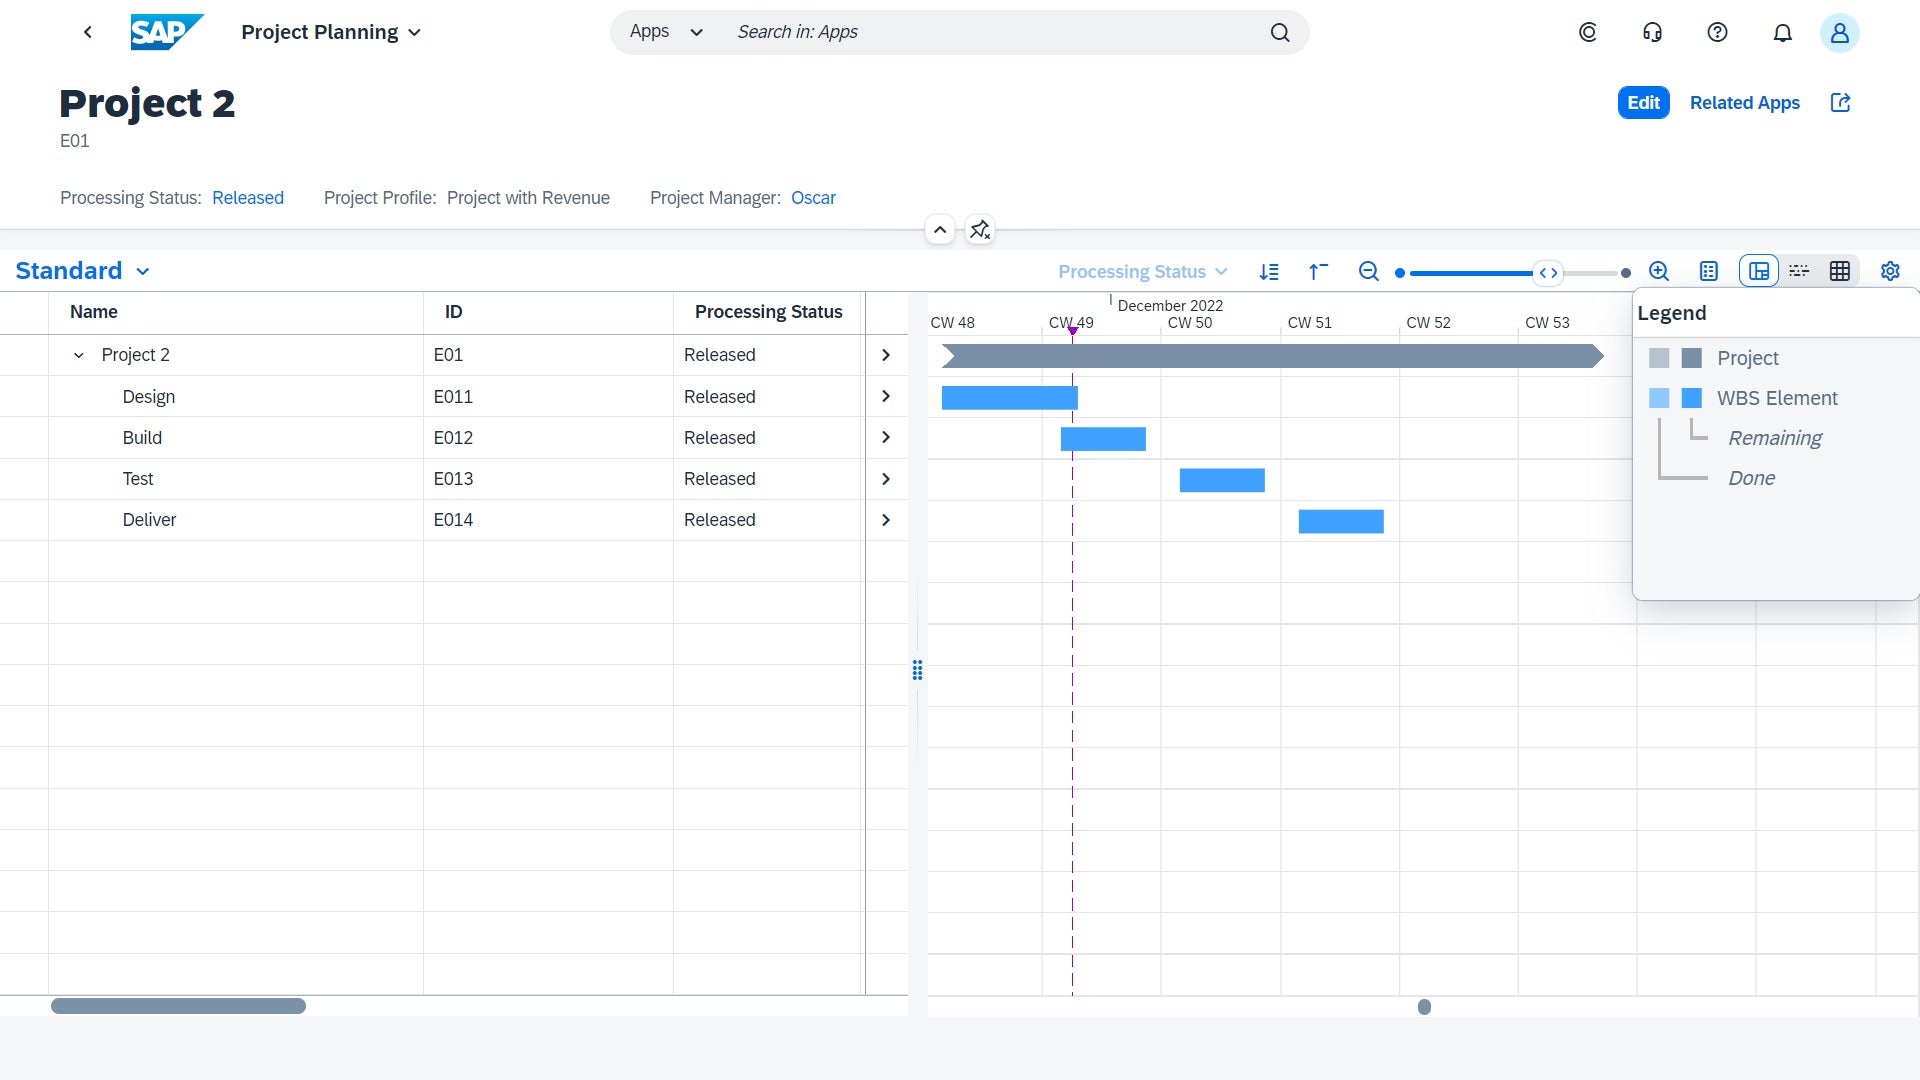Click the Gantt zoom in icon
This screenshot has width=1920, height=1080.
1659,272
